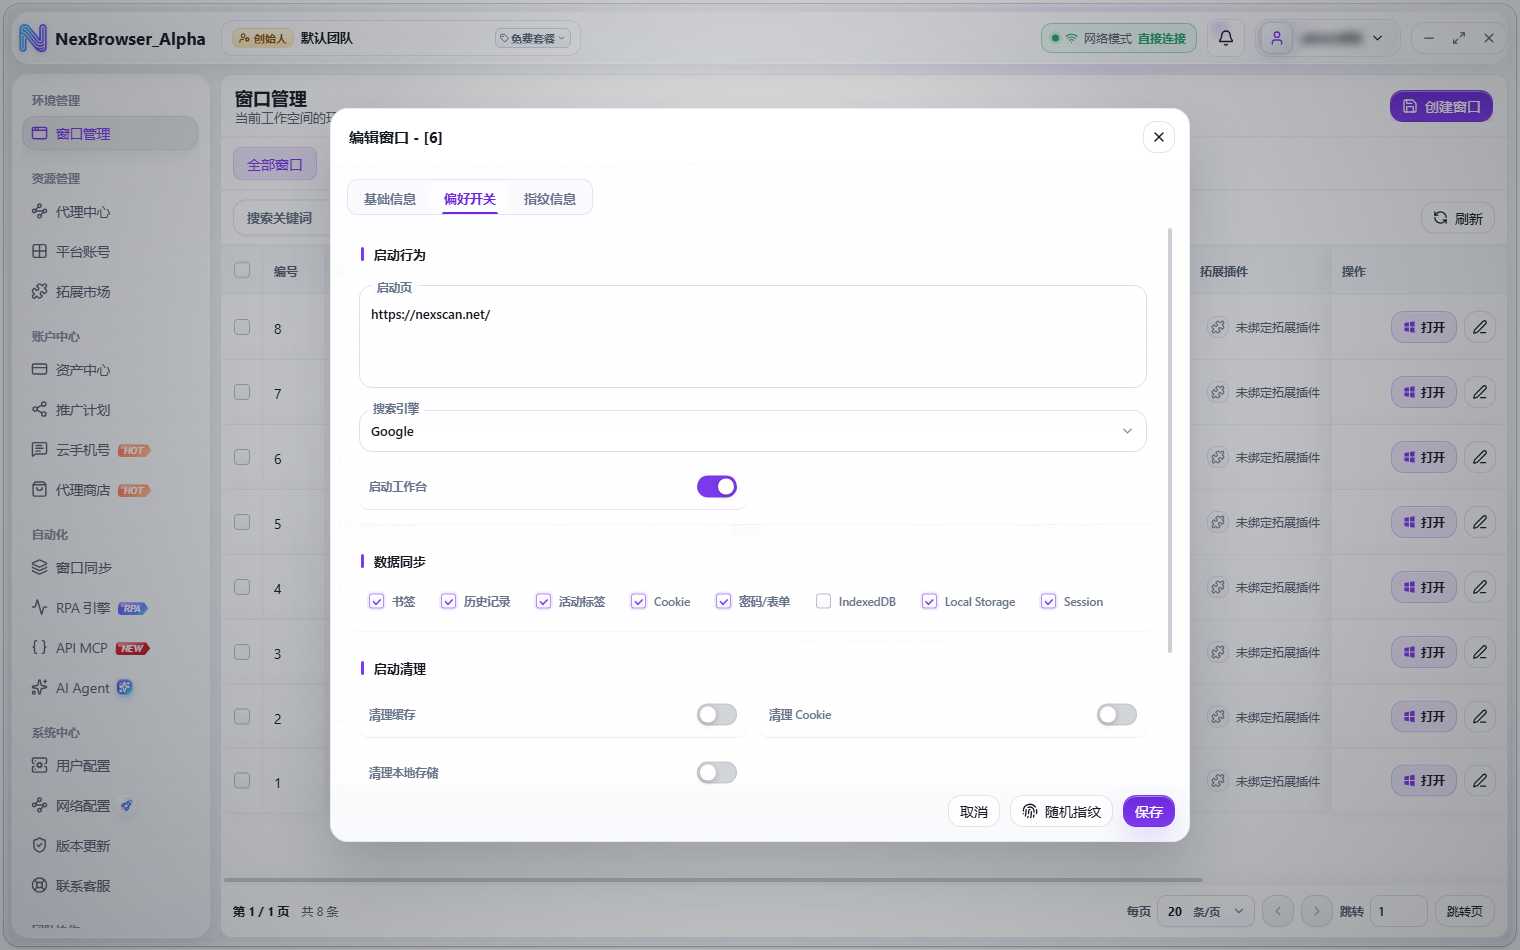Viewport: 1520px width, 950px height.
Task: Enable the 清理本地存储 switch
Action: pyautogui.click(x=717, y=772)
